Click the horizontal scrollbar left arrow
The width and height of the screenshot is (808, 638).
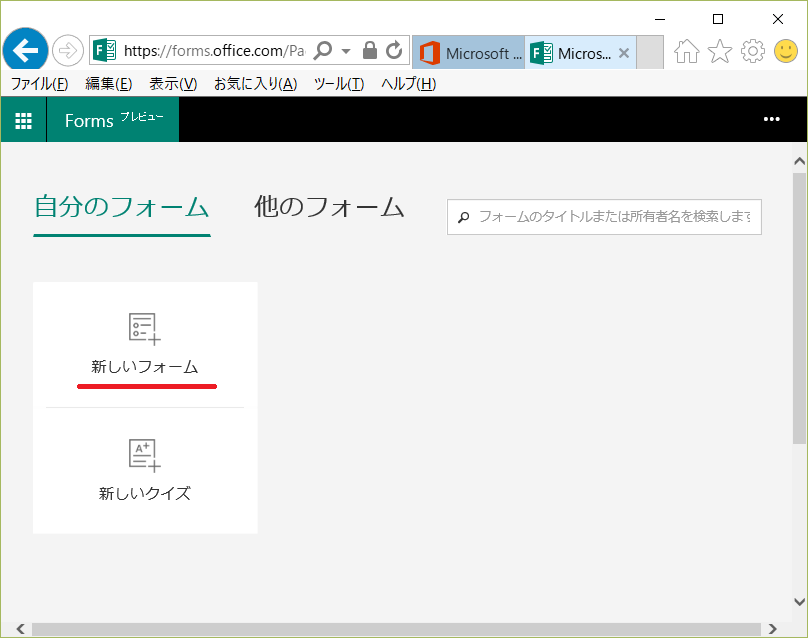pos(20,629)
